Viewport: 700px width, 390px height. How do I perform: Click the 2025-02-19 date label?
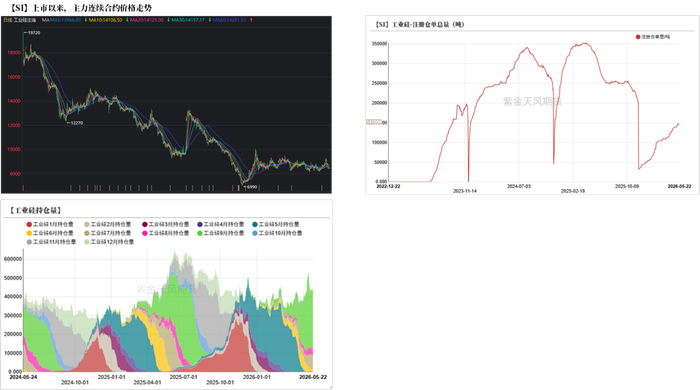tap(573, 191)
